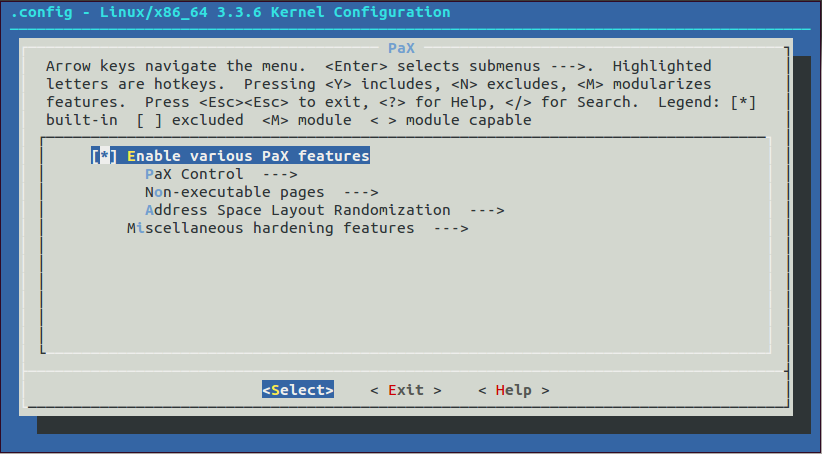Image resolution: width=822 pixels, height=454 pixels.
Task: Open Address Space Layout Randomization entry
Action: (298, 210)
